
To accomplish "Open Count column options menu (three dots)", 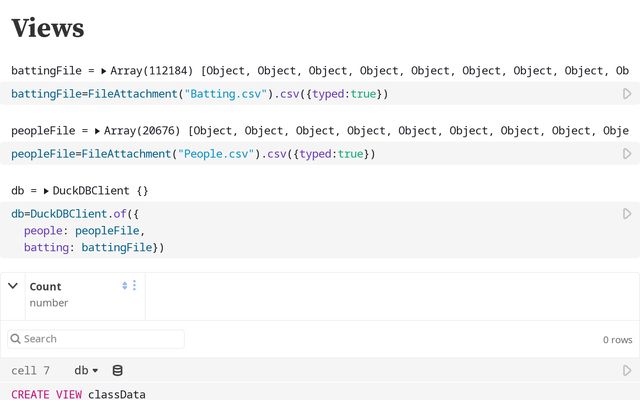I will (135, 286).
